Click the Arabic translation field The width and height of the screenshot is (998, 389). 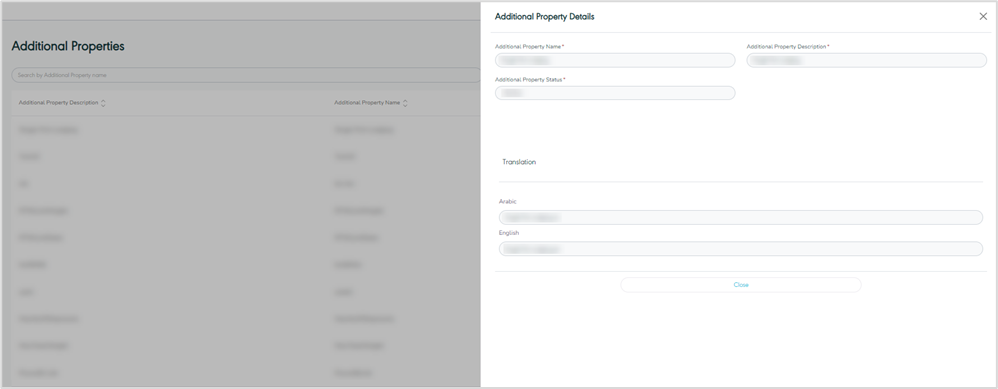741,218
